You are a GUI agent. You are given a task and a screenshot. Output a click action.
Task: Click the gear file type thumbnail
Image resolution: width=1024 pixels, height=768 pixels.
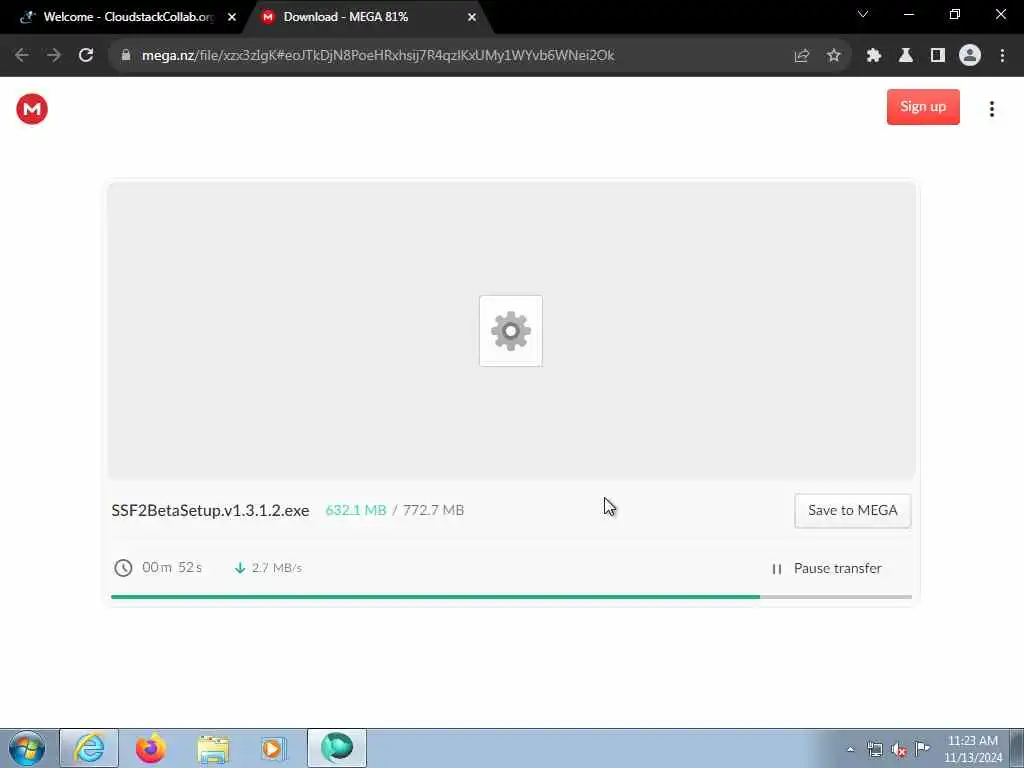511,331
